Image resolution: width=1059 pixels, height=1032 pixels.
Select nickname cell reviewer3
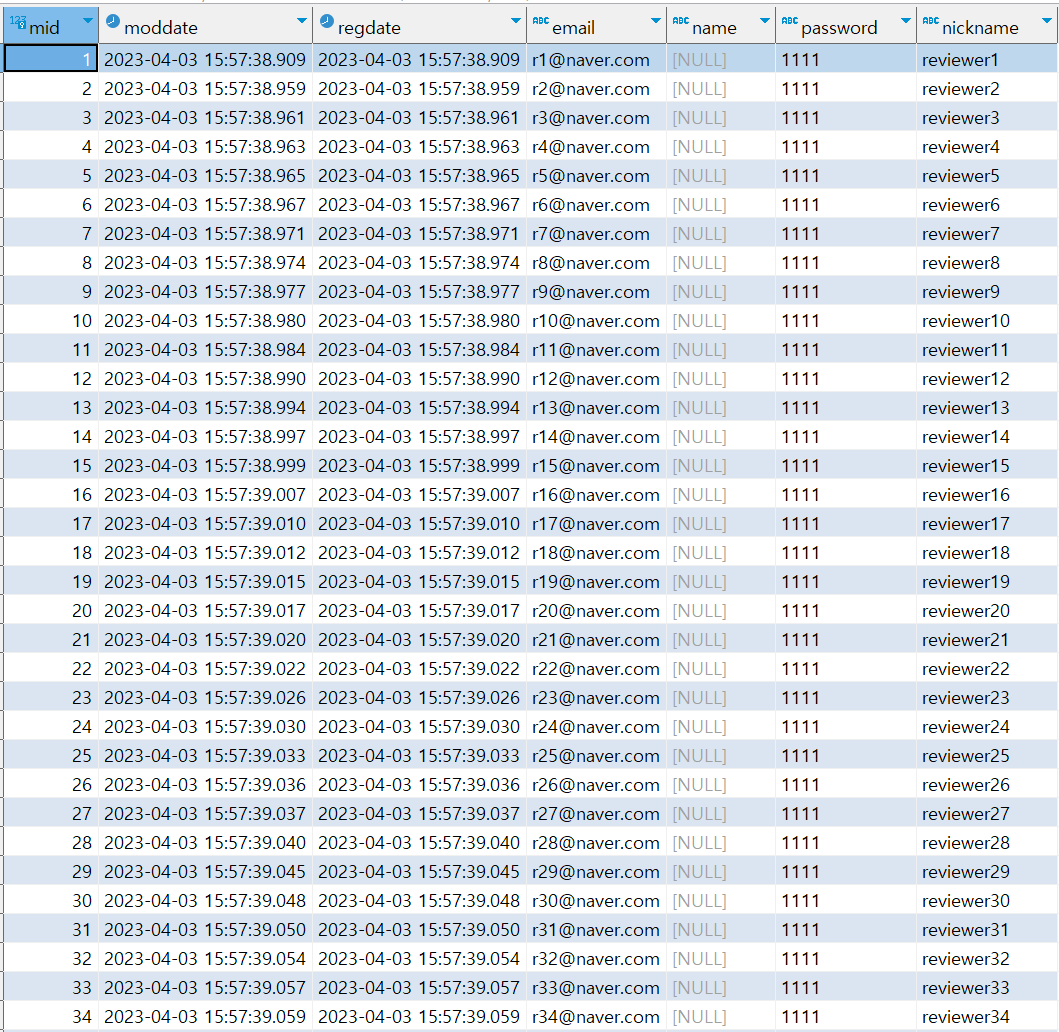(x=987, y=118)
